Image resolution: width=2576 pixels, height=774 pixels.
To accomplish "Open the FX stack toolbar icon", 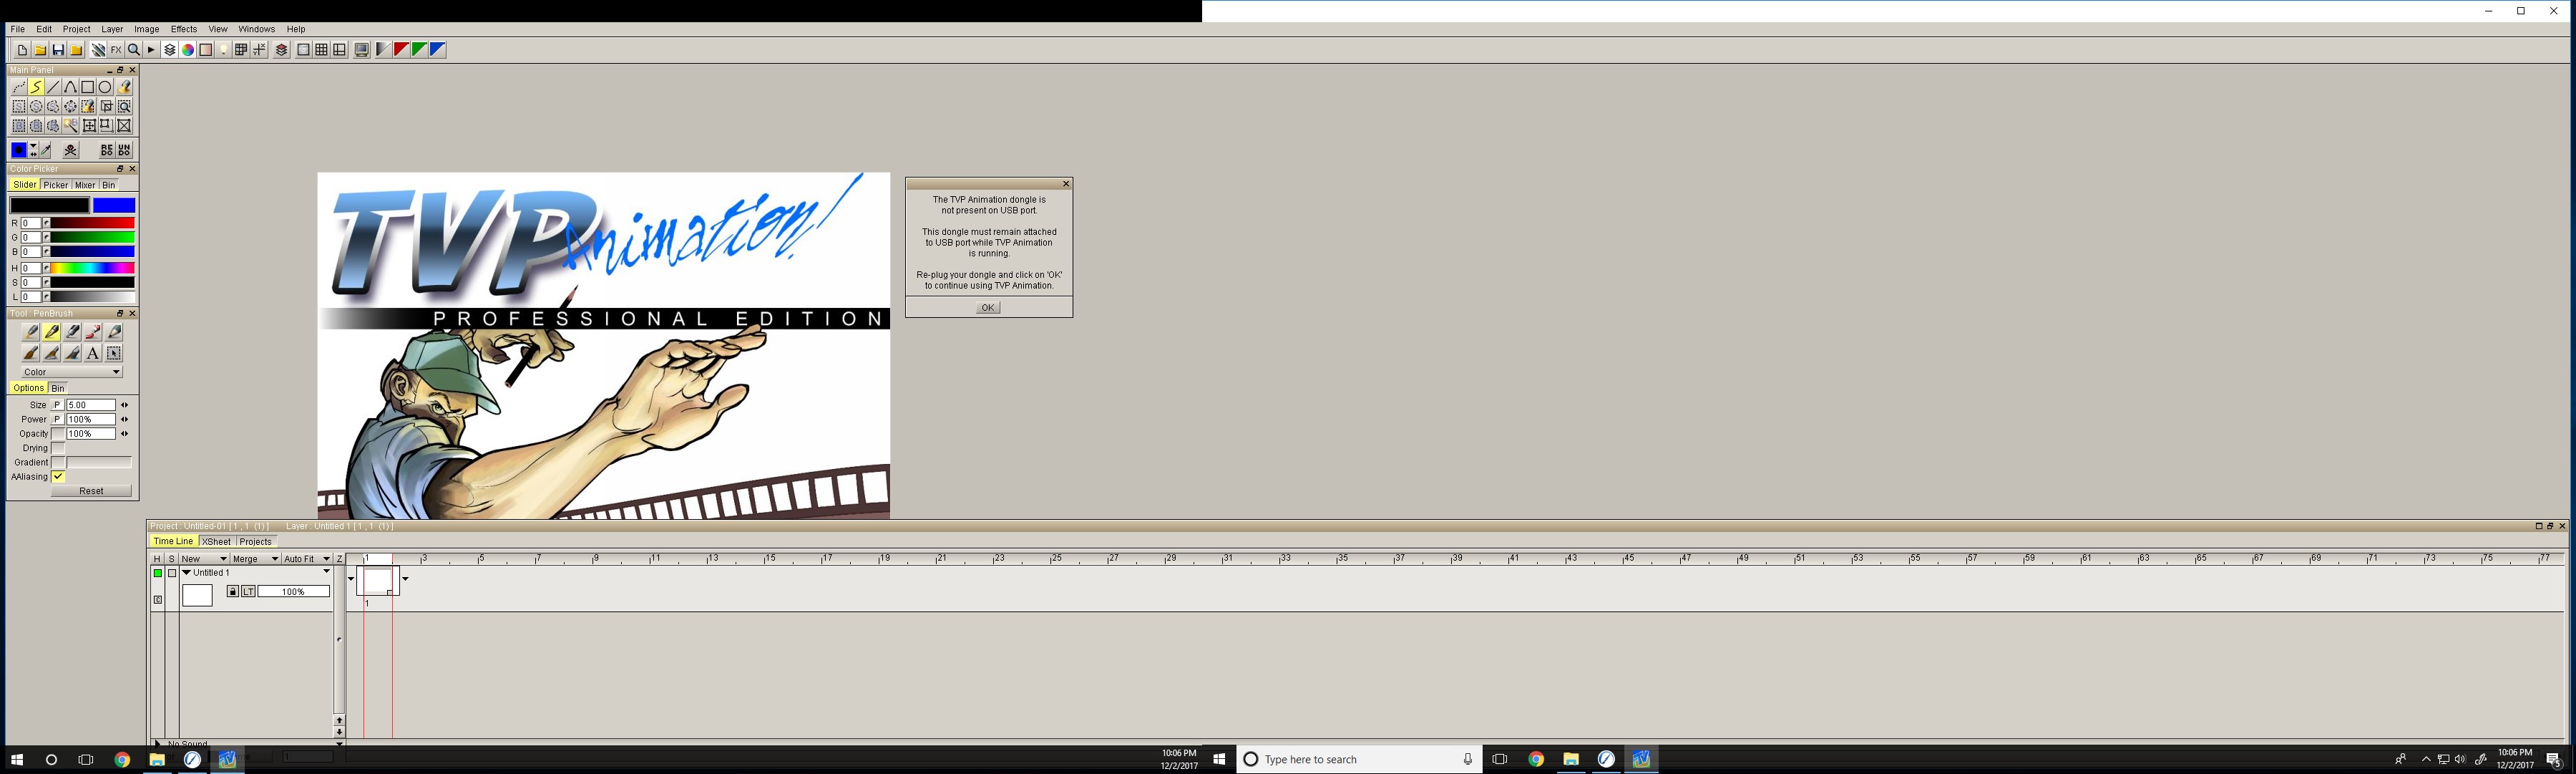I will pyautogui.click(x=116, y=50).
